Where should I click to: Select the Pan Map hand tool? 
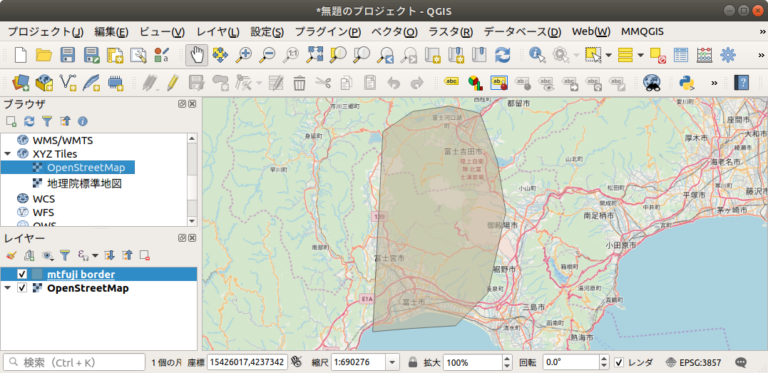(x=196, y=54)
